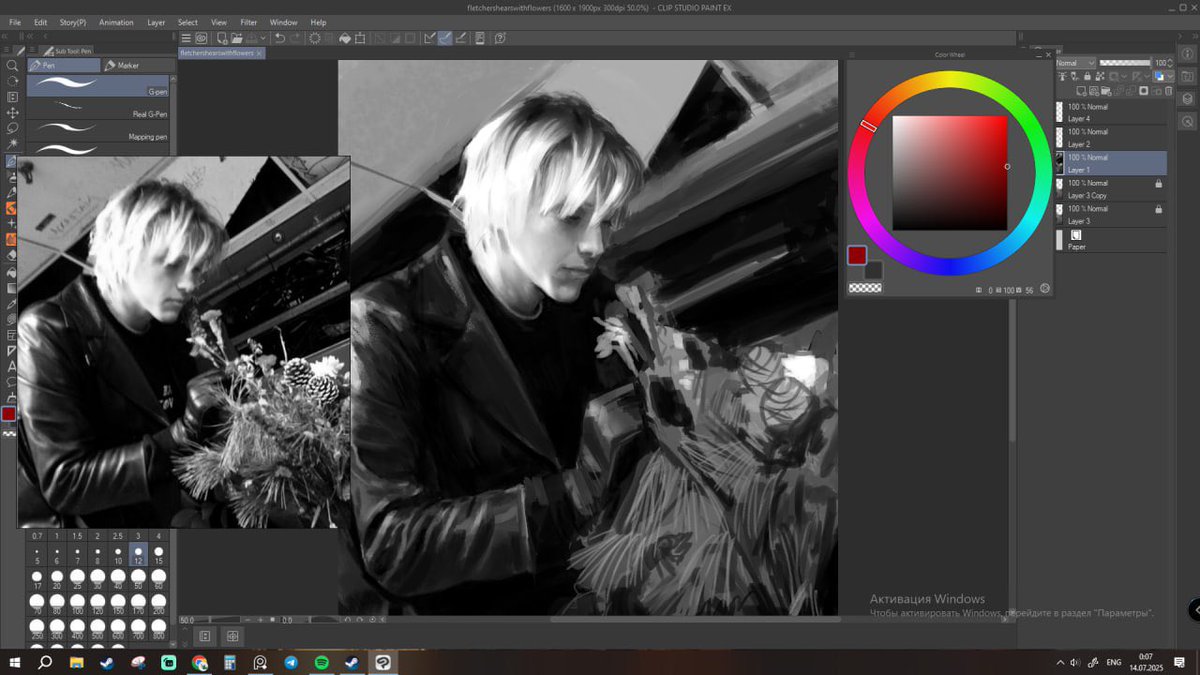Create new layer folder icon
Screen dimensions: 1200x675
pos(1105,90)
